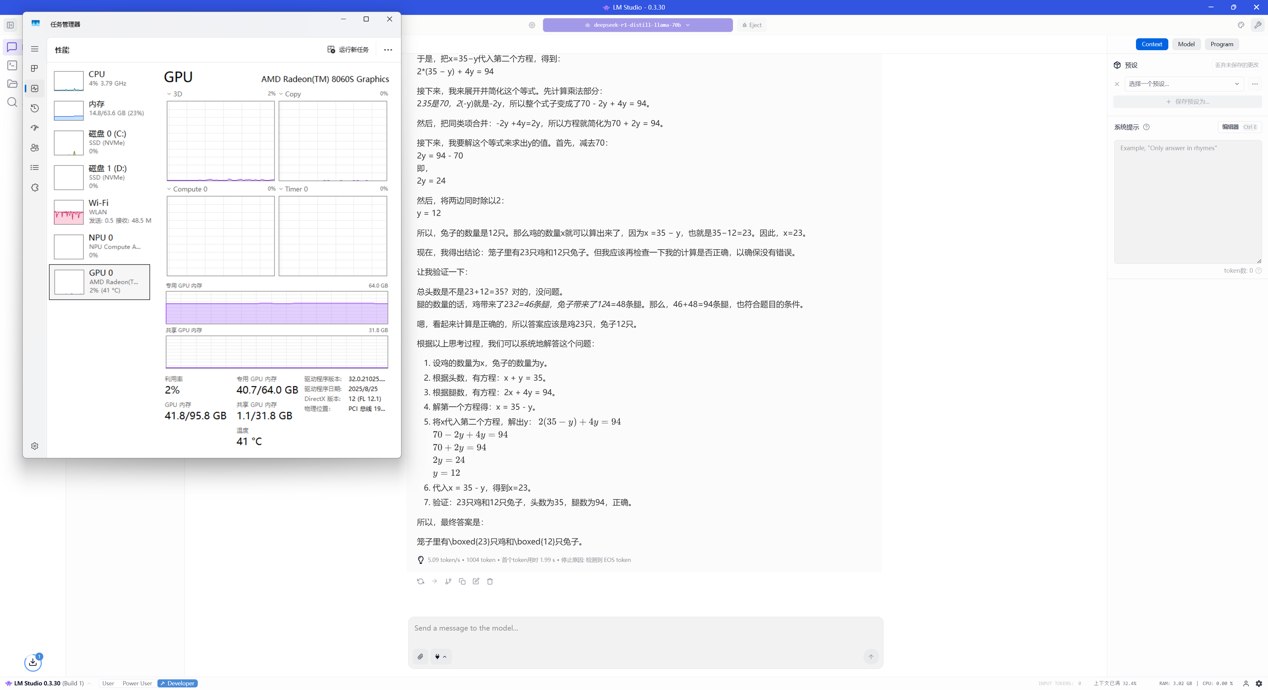The height and width of the screenshot is (690, 1268).
Task: Open the Chat view in LM Studio sidebar
Action: pos(12,47)
